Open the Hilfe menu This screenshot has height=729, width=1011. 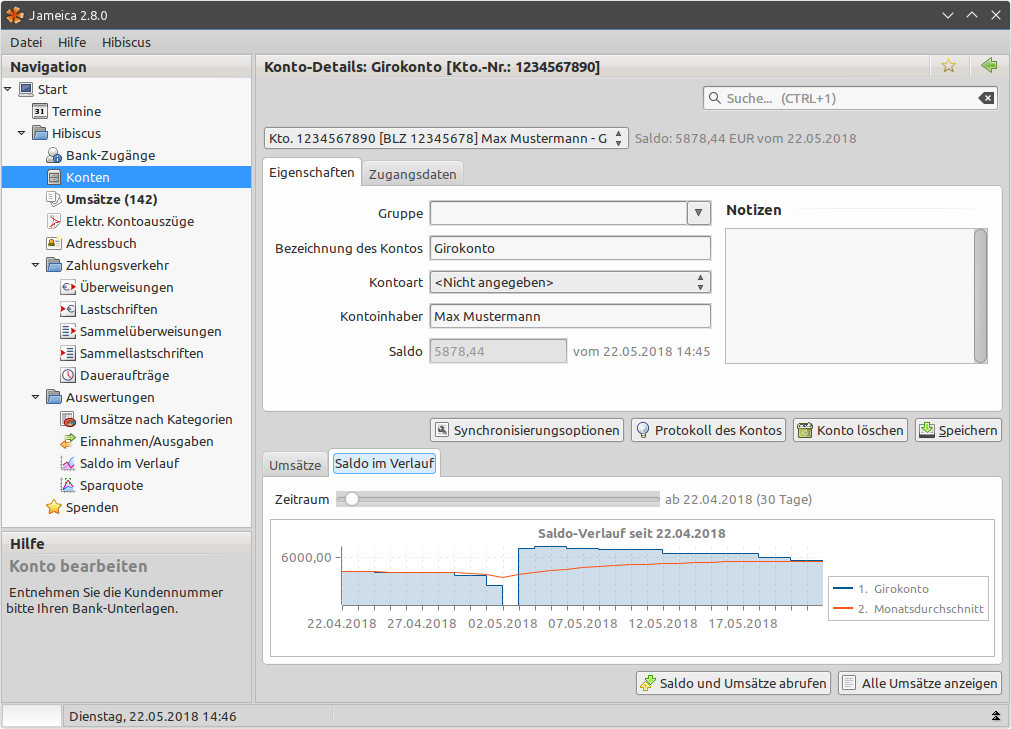click(x=72, y=42)
